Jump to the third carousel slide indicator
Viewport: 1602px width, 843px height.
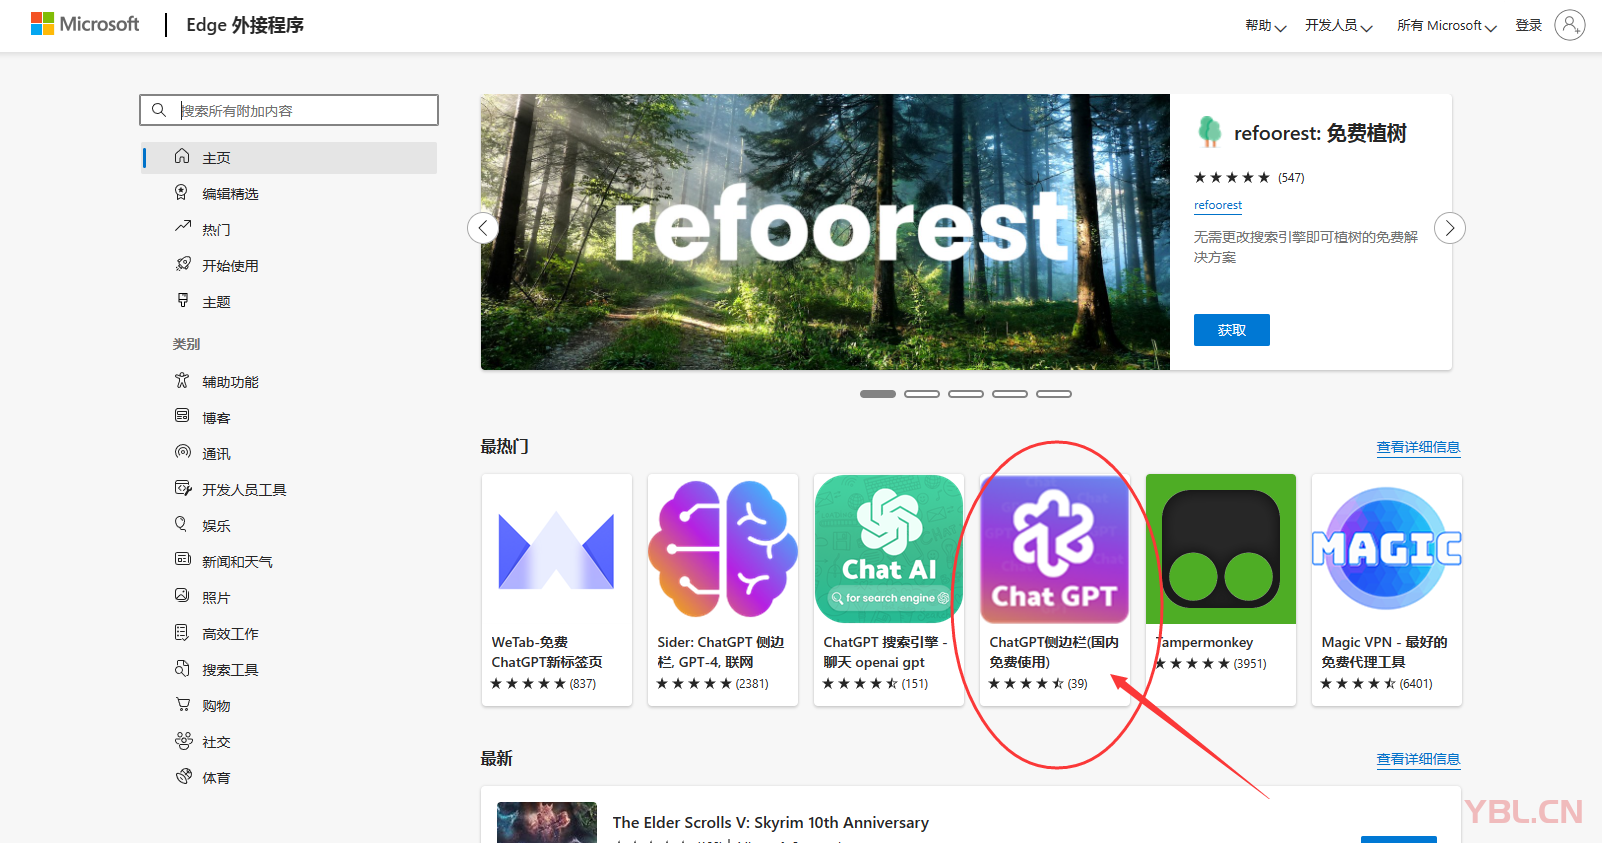coord(965,394)
